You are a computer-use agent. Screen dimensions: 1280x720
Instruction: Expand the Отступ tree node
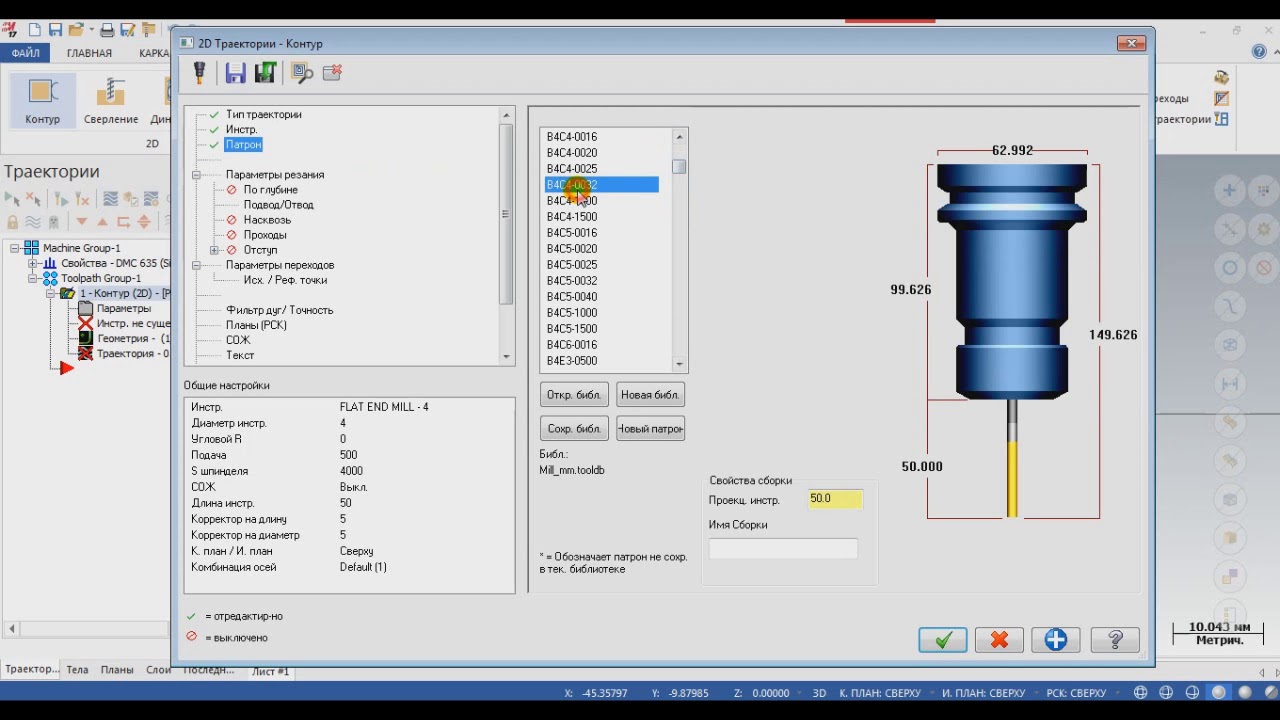point(214,250)
